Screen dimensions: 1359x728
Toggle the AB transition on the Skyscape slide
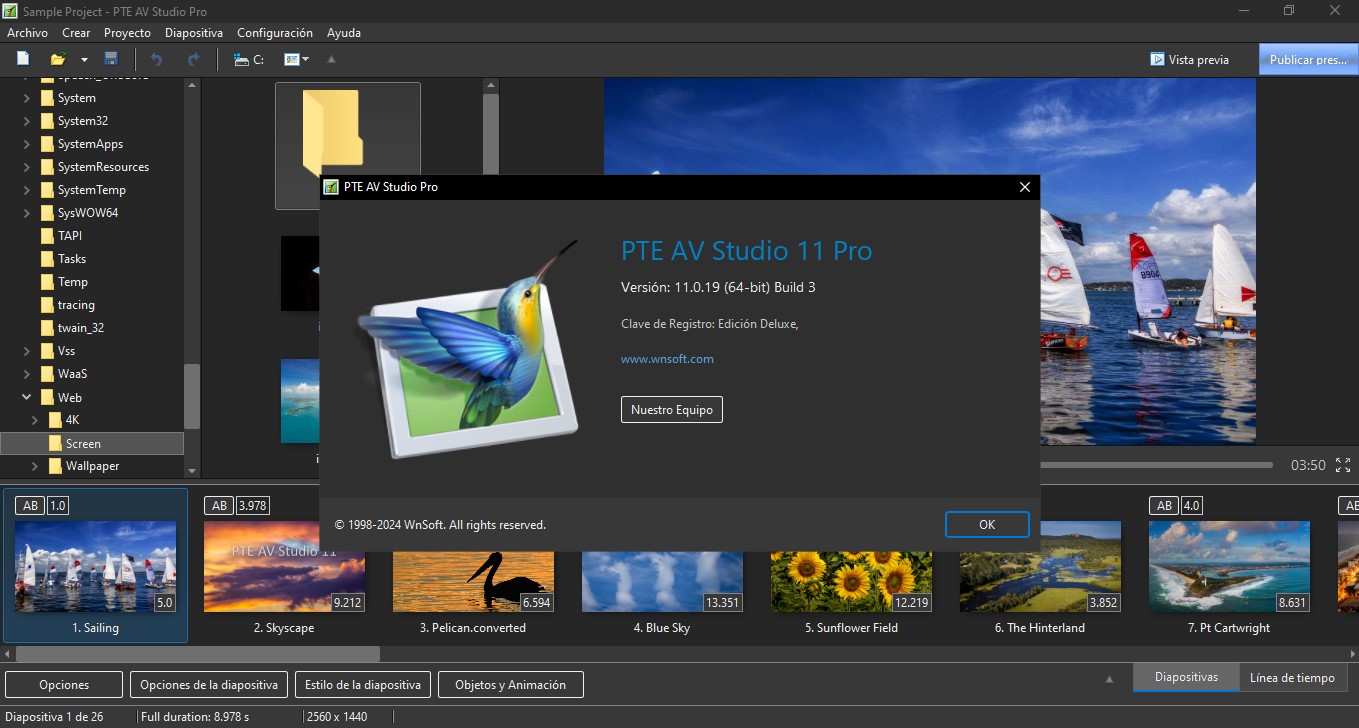(219, 505)
